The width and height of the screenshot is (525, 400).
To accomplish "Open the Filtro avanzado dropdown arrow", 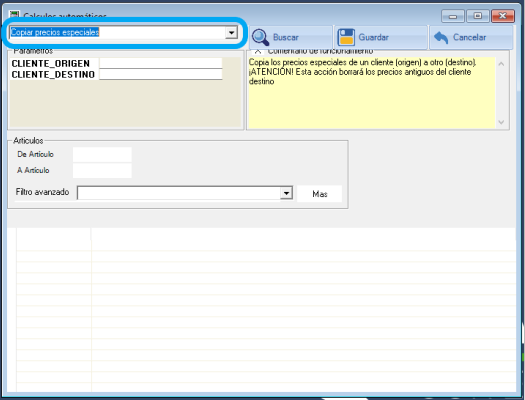I will click(x=286, y=193).
